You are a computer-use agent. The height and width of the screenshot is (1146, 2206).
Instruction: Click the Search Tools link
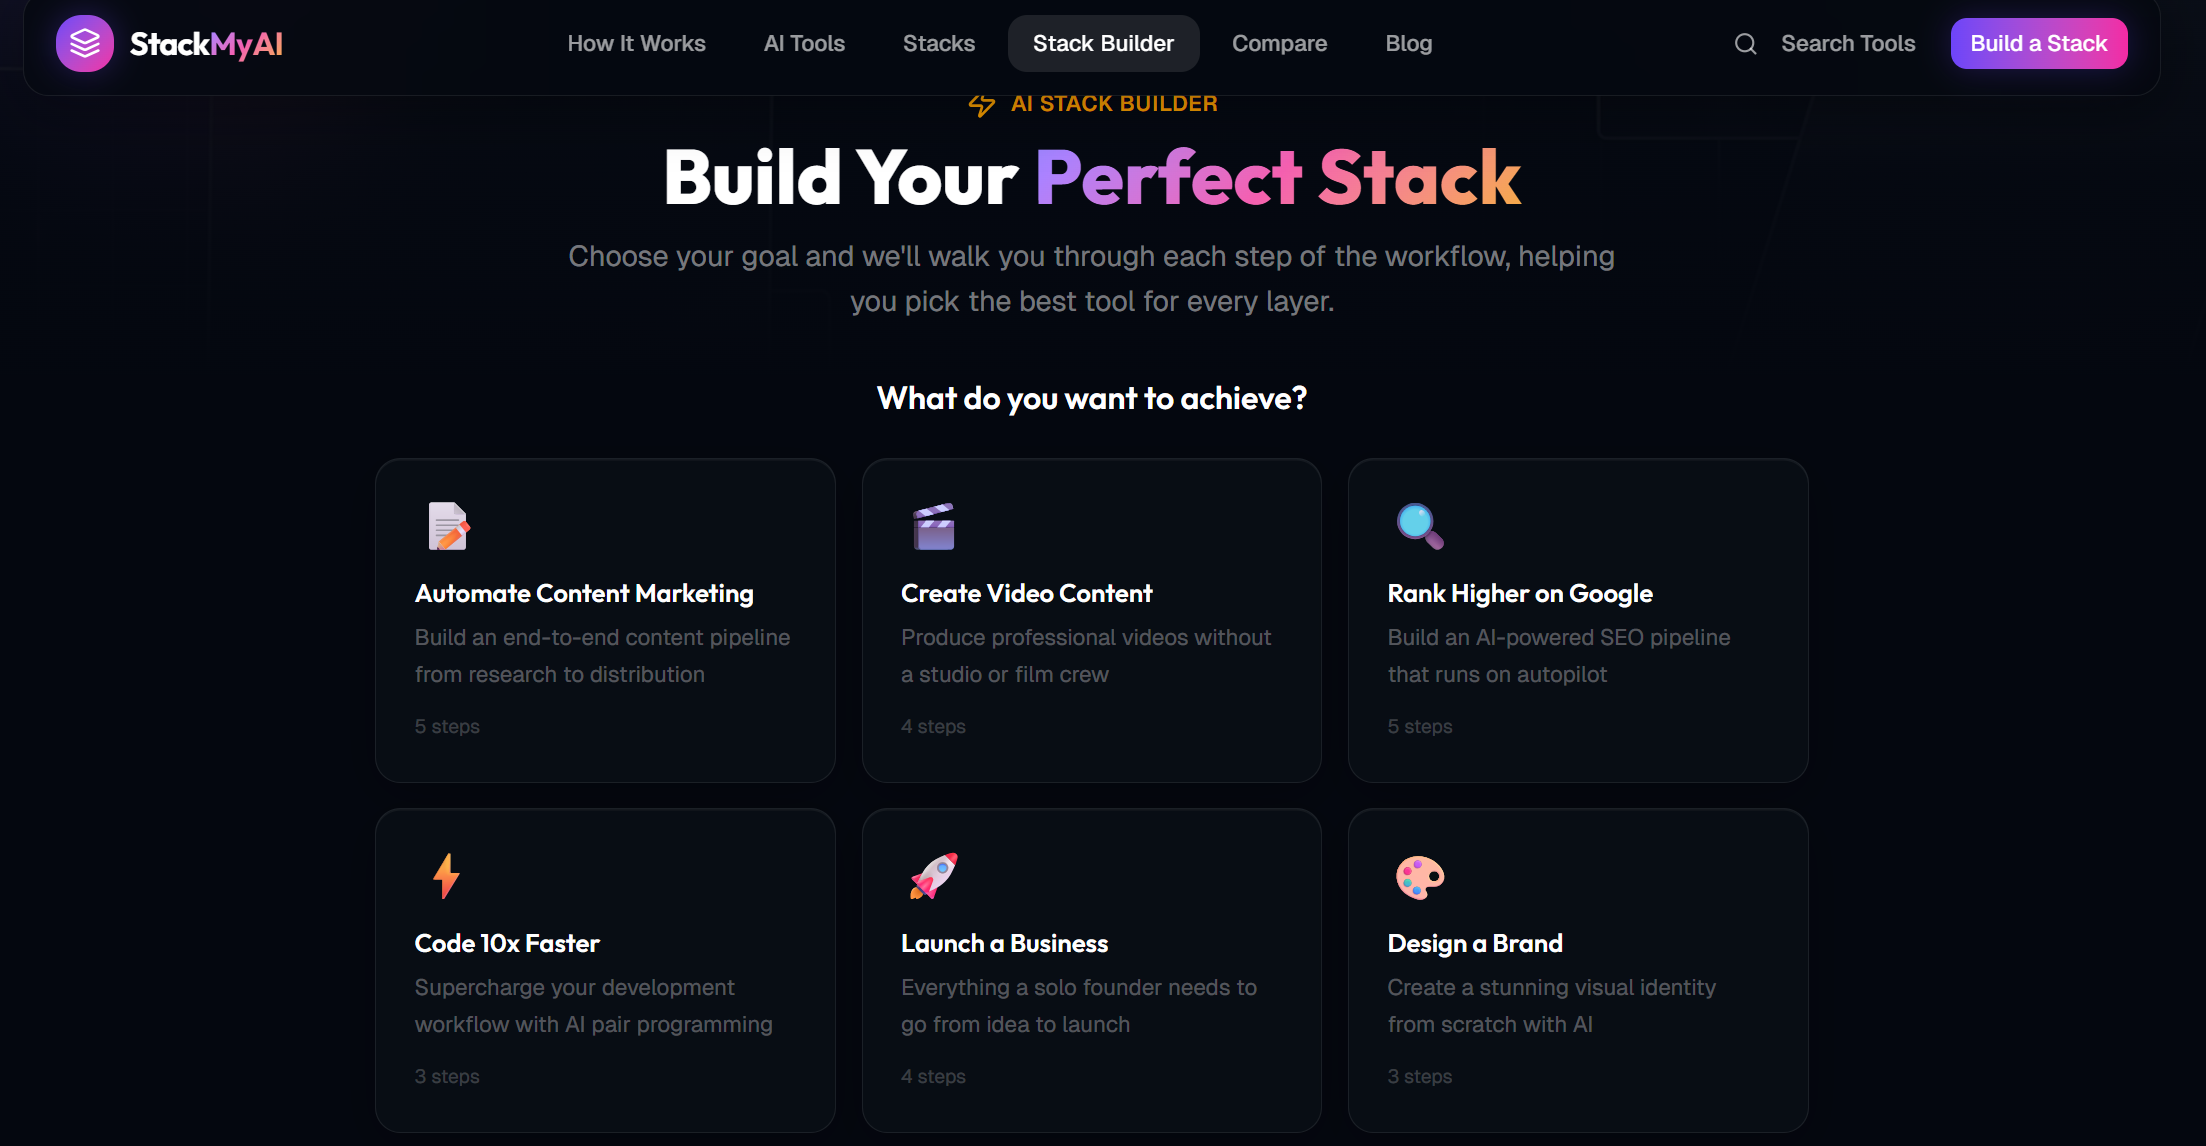coord(1848,43)
